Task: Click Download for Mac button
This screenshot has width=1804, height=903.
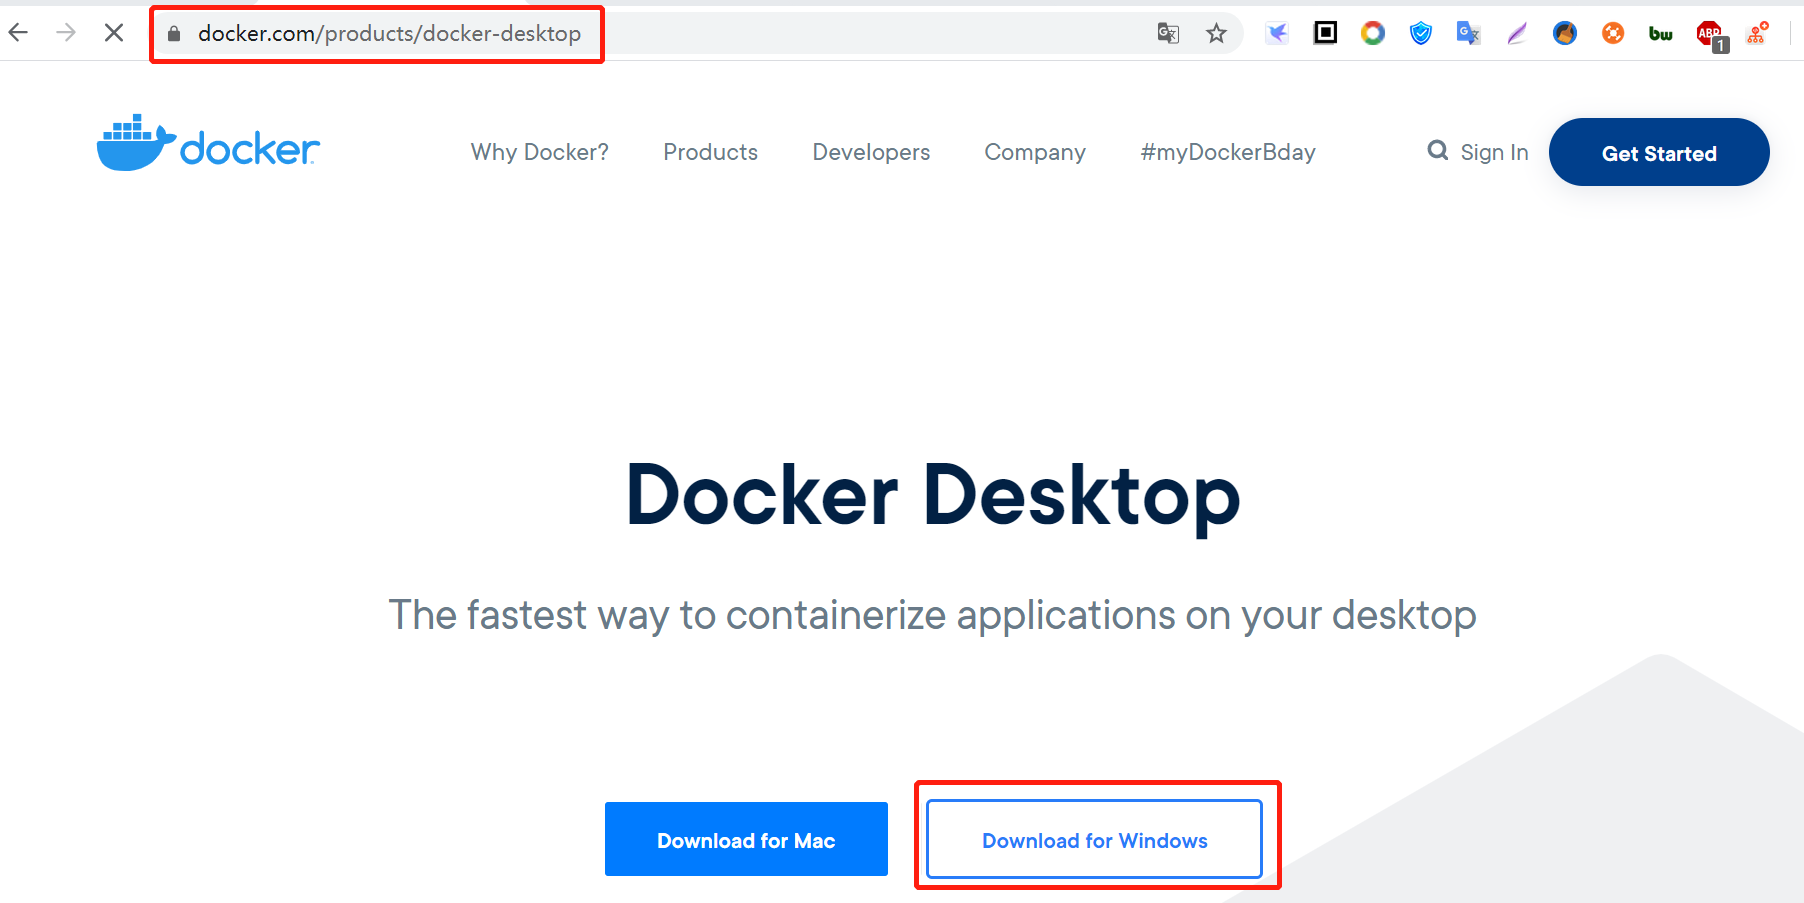Action: 746,839
